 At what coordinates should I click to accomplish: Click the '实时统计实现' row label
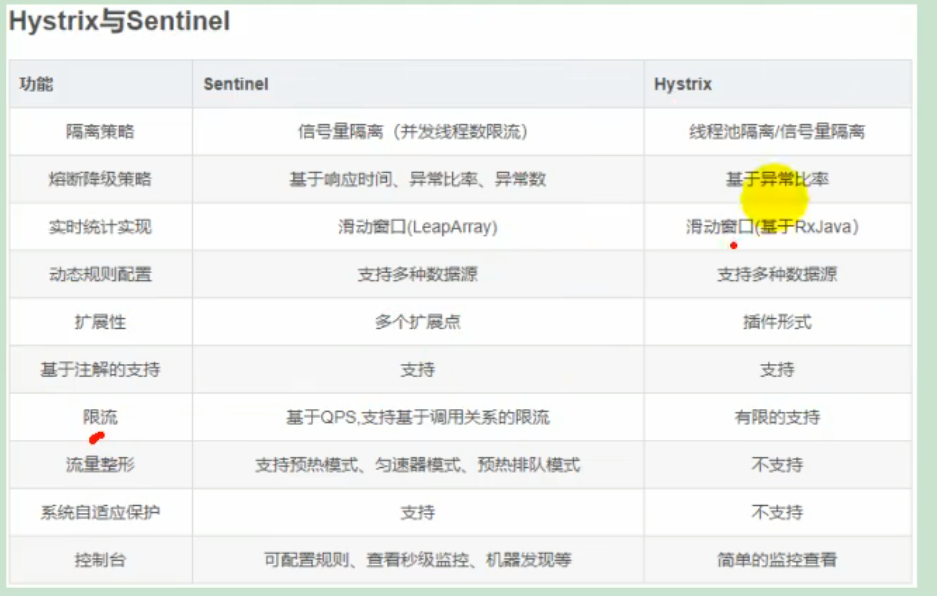(100, 227)
